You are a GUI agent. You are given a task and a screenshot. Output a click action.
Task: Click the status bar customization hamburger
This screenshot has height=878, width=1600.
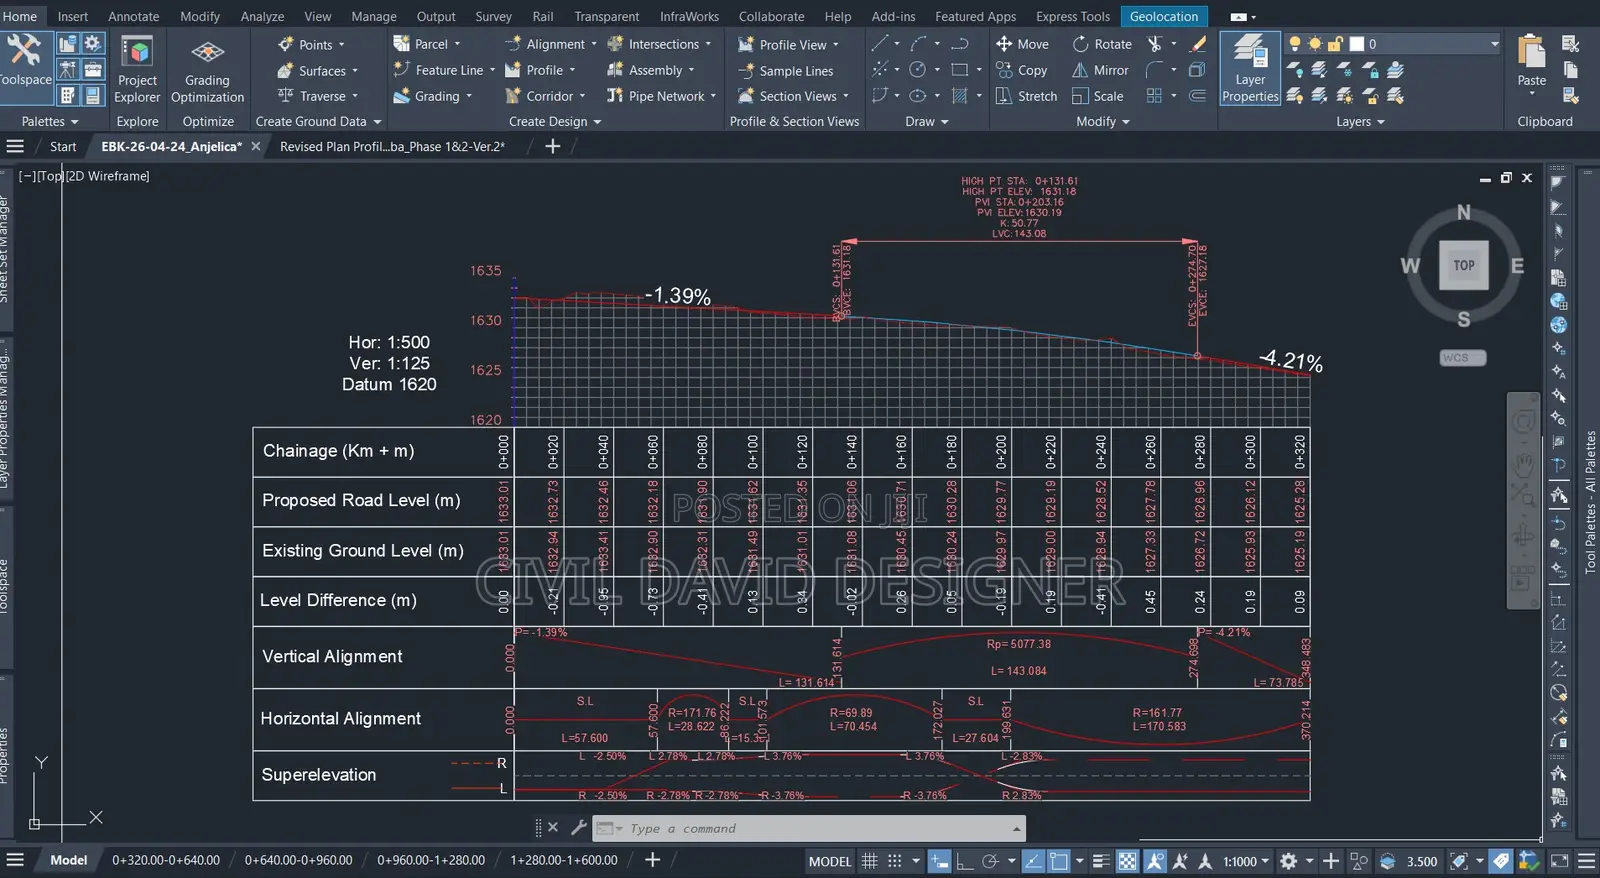[1586, 861]
